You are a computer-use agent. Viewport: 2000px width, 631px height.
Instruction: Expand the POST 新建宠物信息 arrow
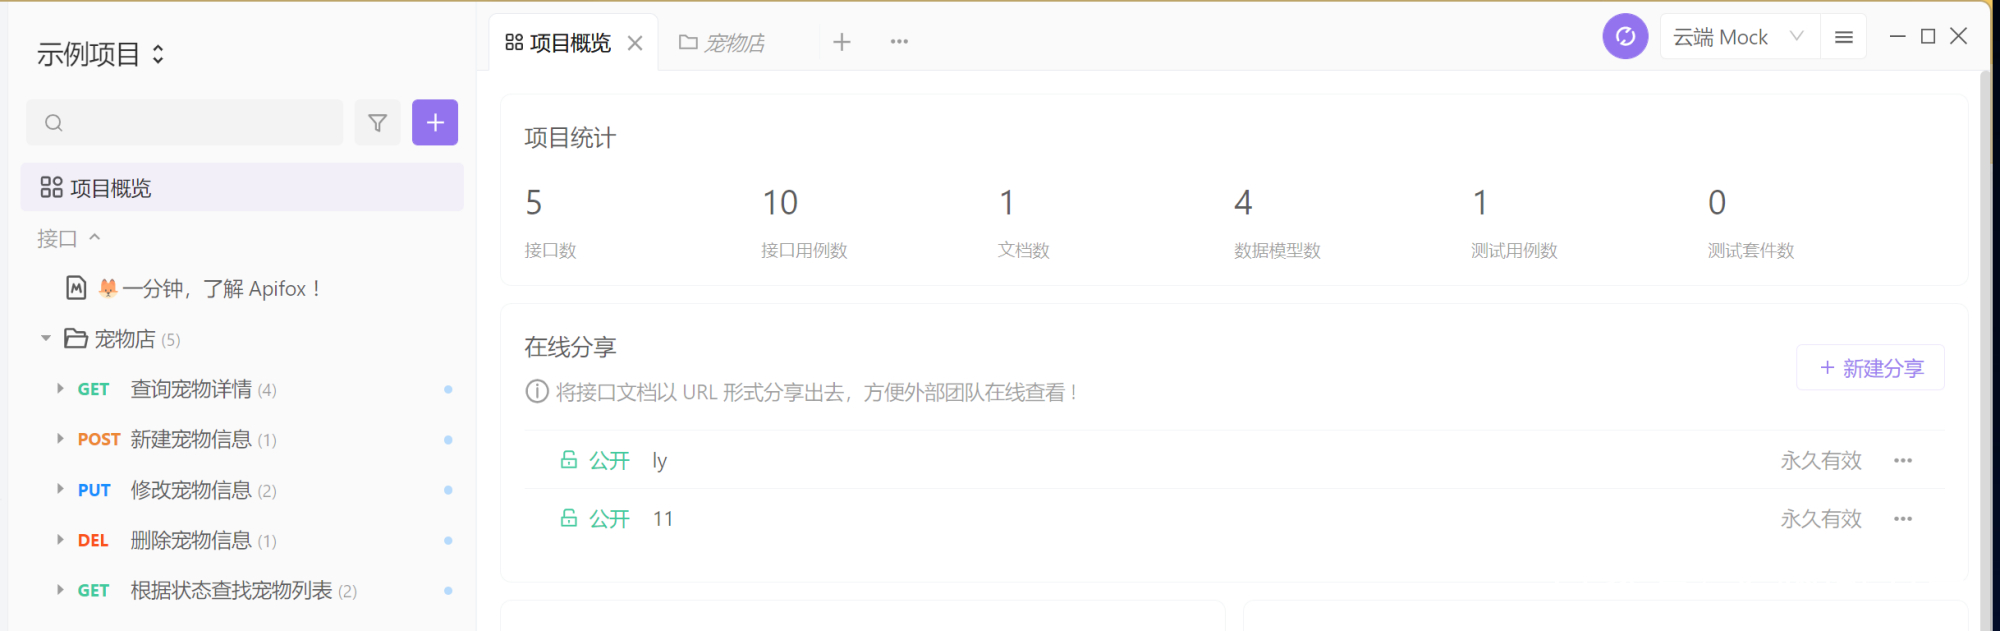[x=60, y=438]
